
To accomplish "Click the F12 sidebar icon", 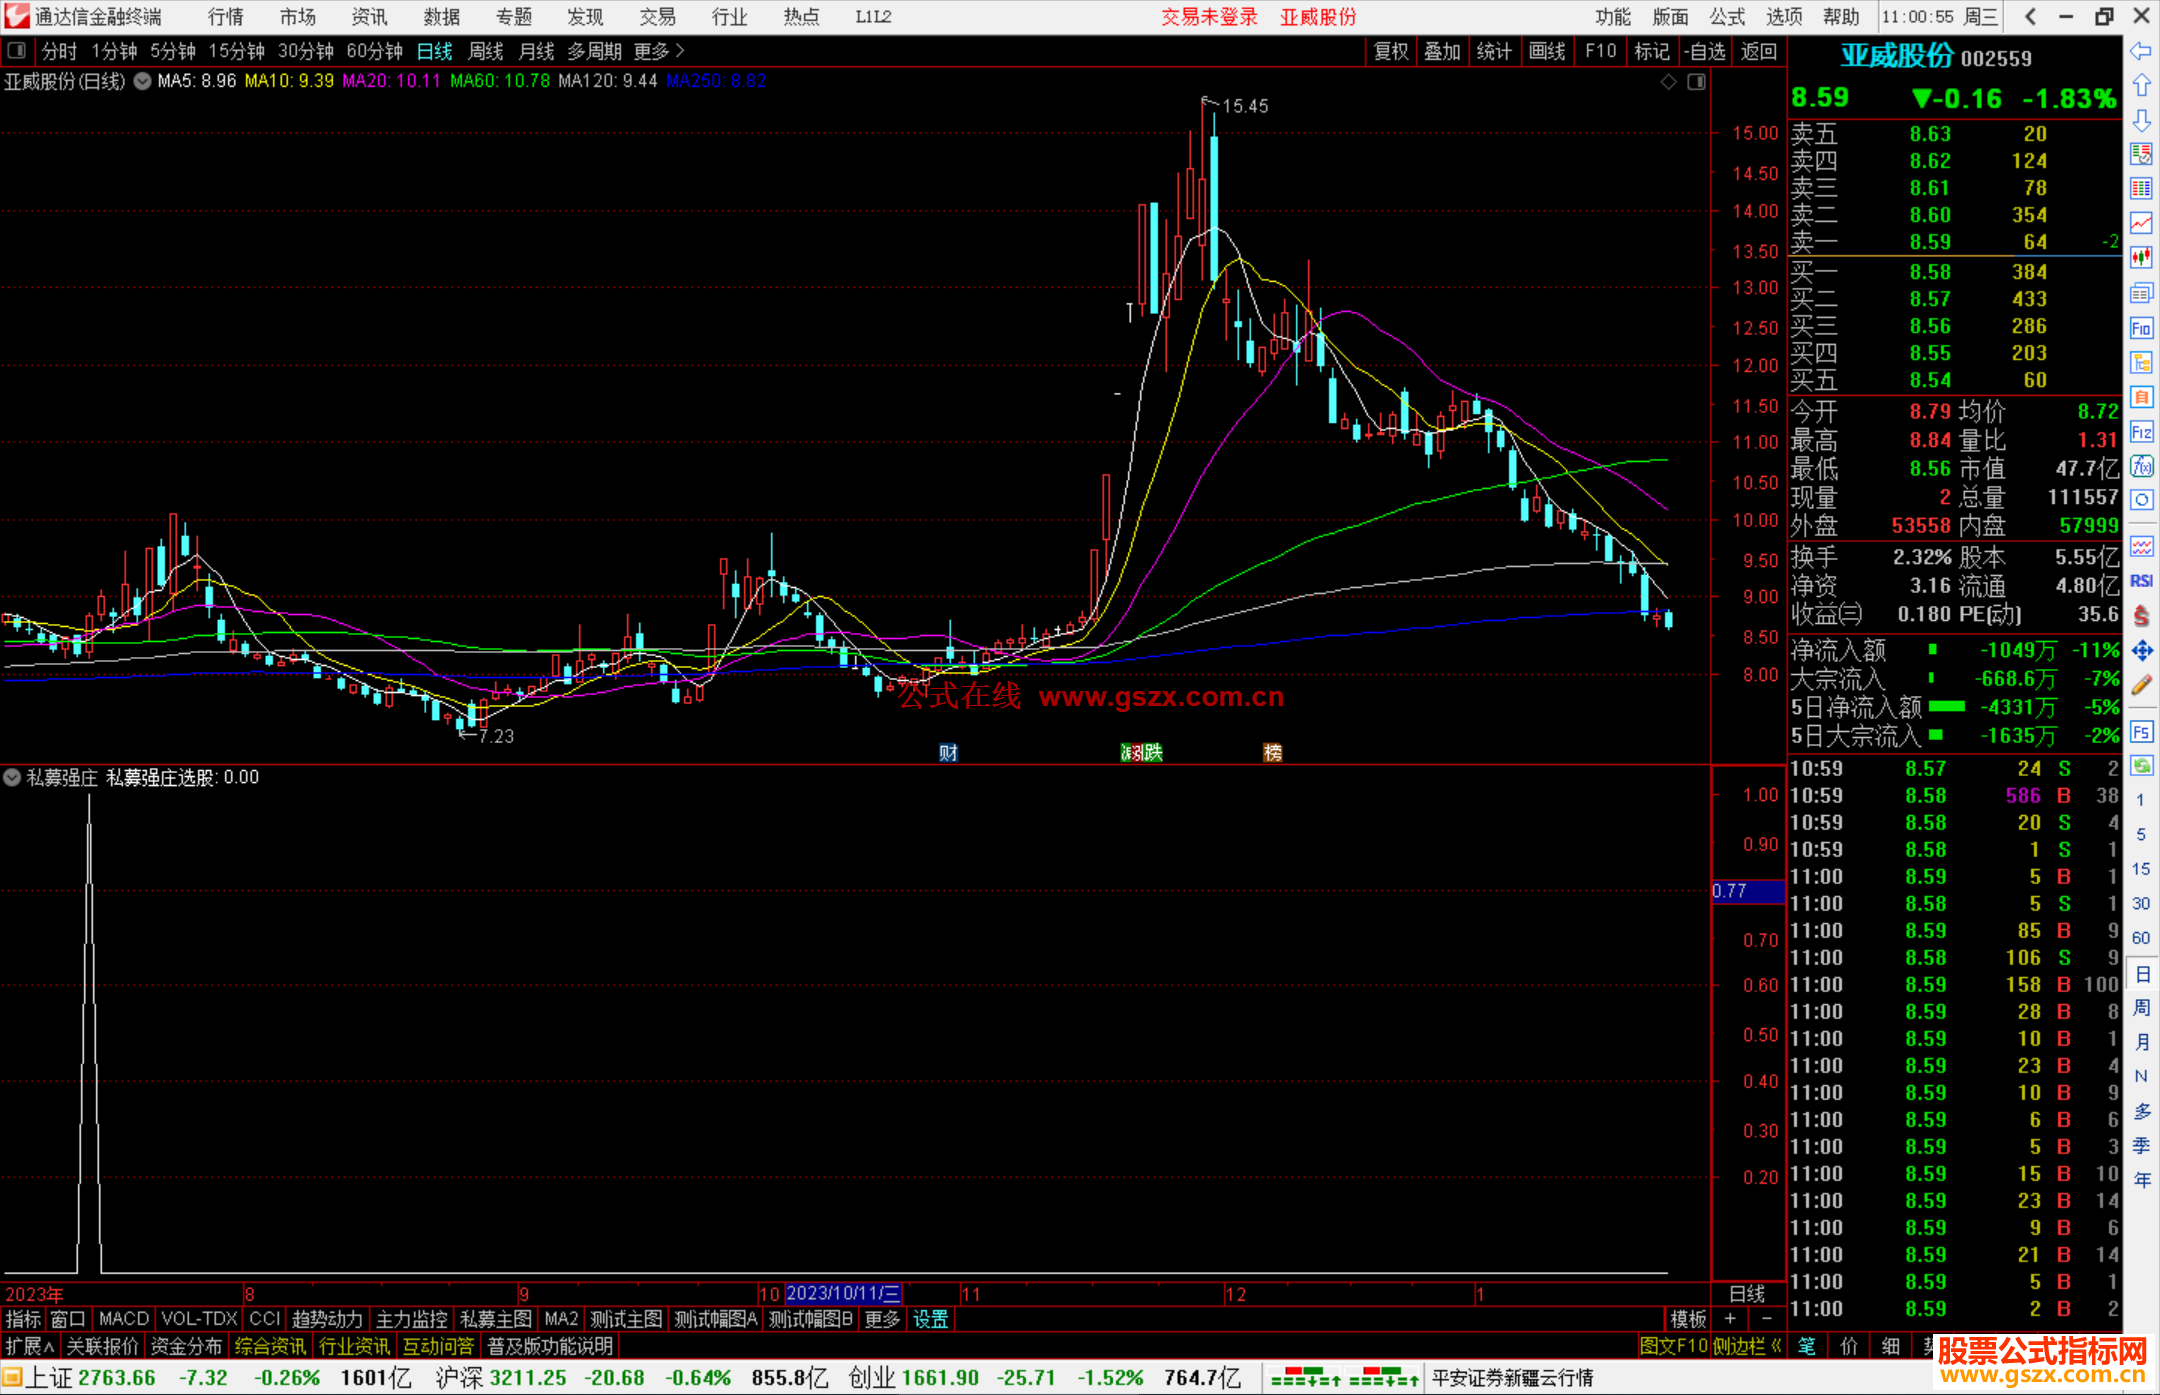I will click(x=2141, y=432).
